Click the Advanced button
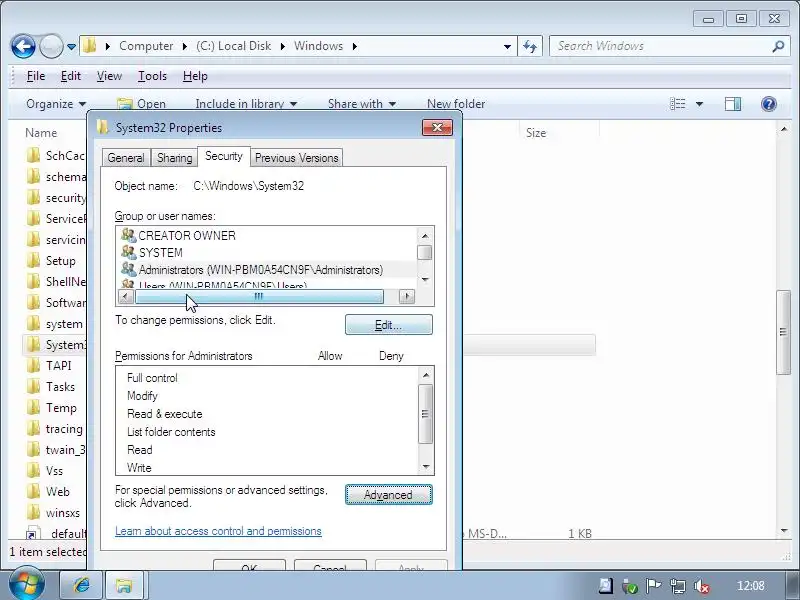 click(x=389, y=495)
